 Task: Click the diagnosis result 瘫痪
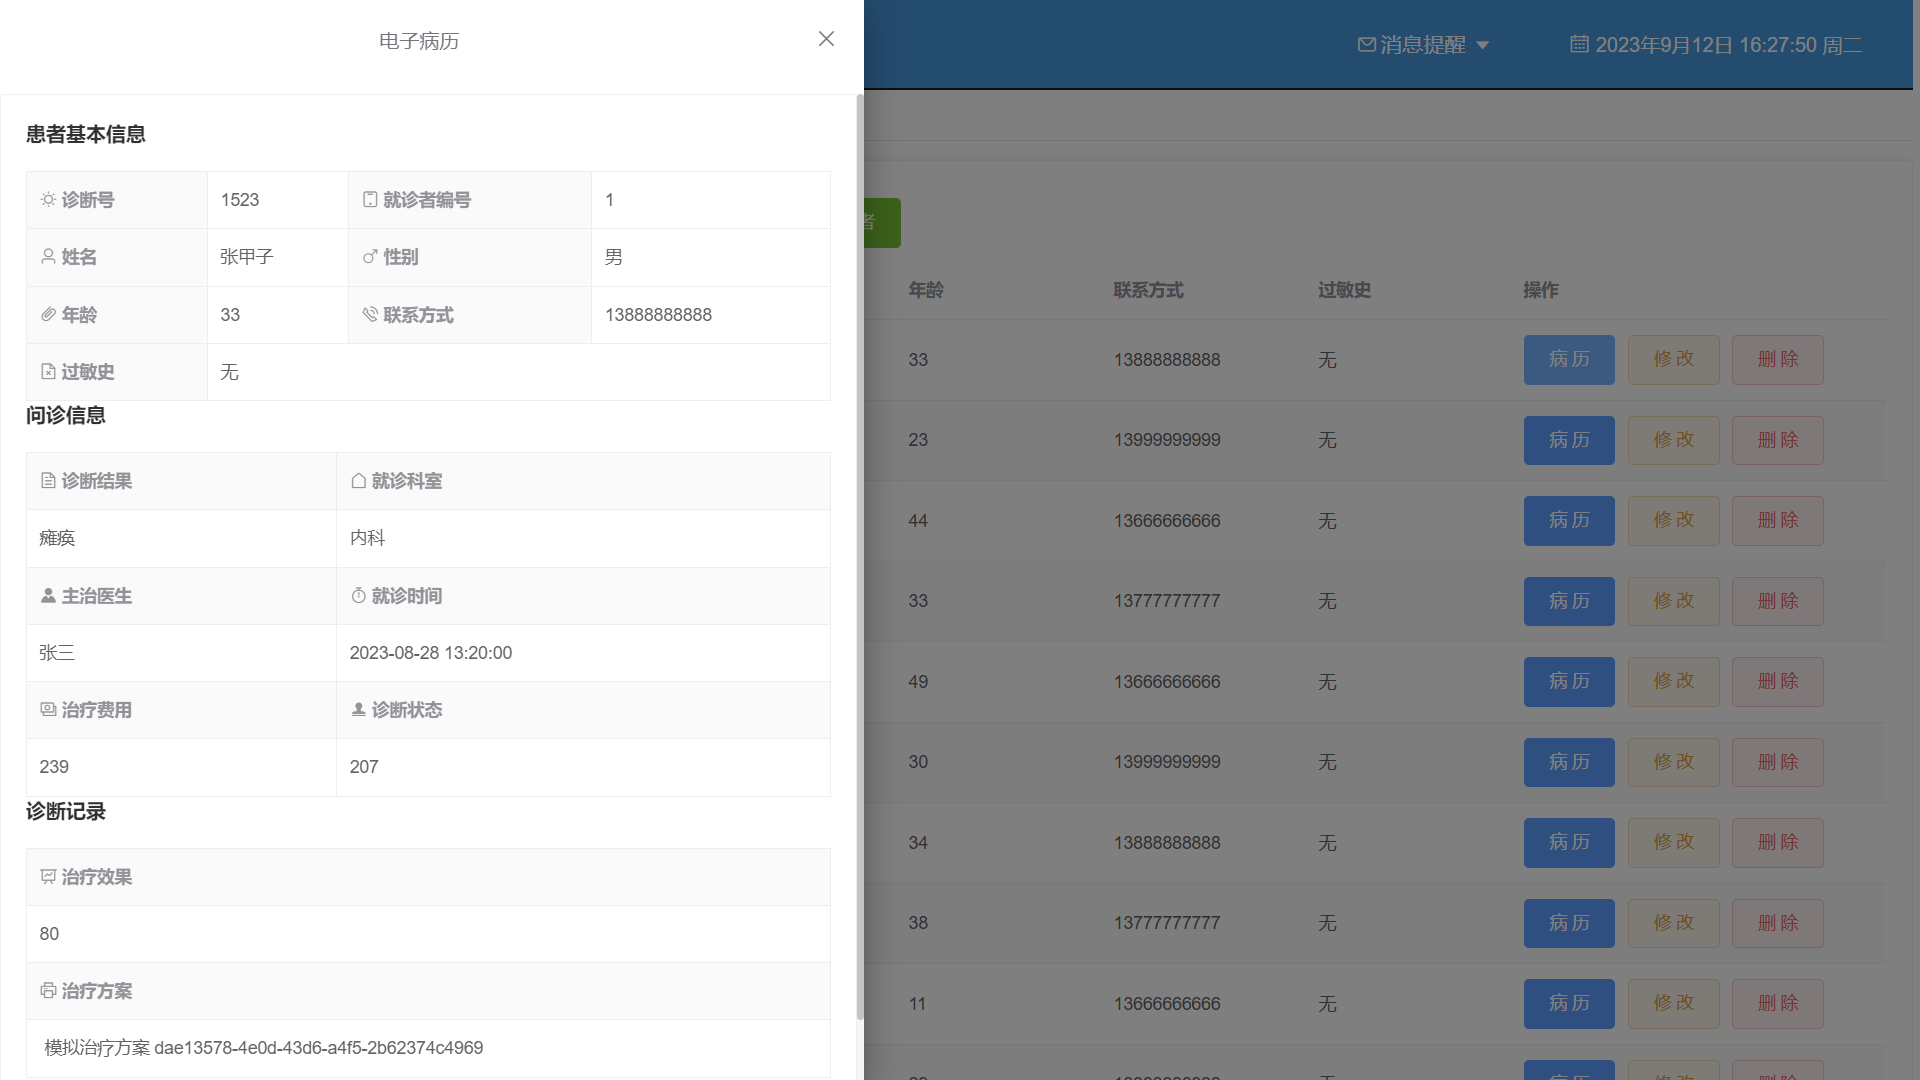(x=57, y=538)
